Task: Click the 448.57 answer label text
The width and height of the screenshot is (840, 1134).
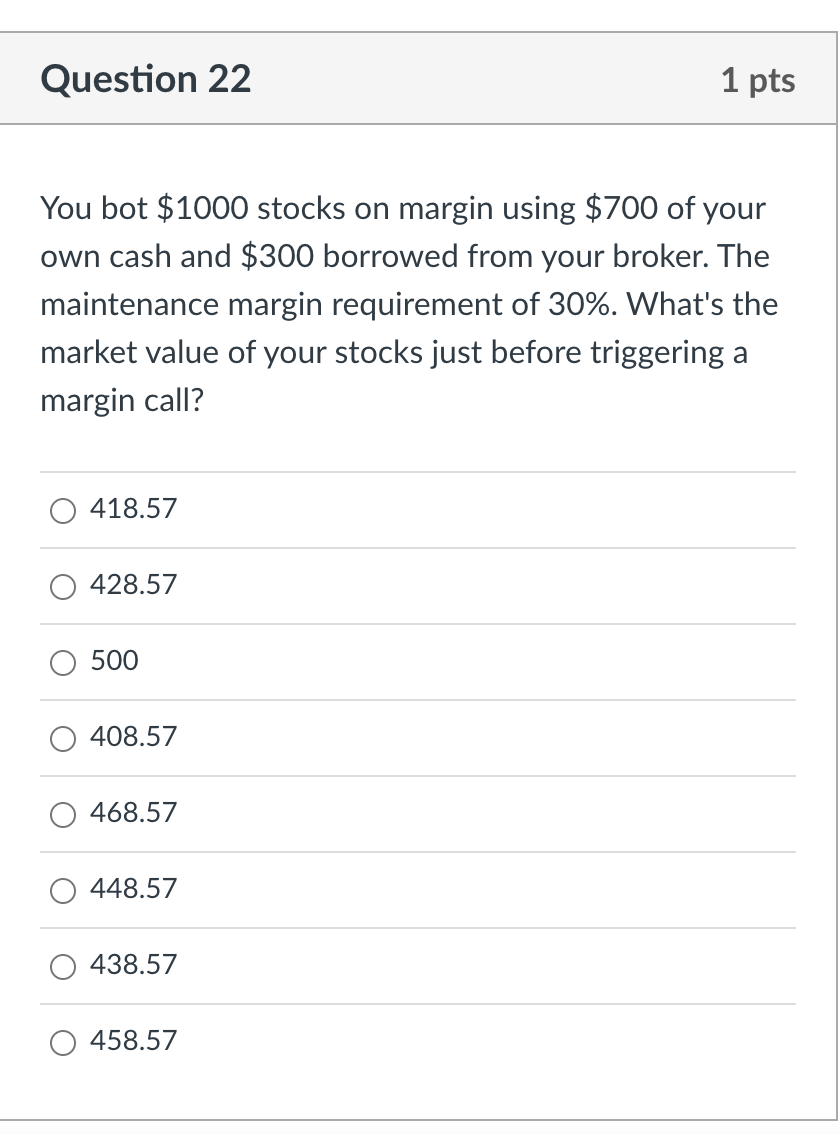Action: click(x=134, y=889)
